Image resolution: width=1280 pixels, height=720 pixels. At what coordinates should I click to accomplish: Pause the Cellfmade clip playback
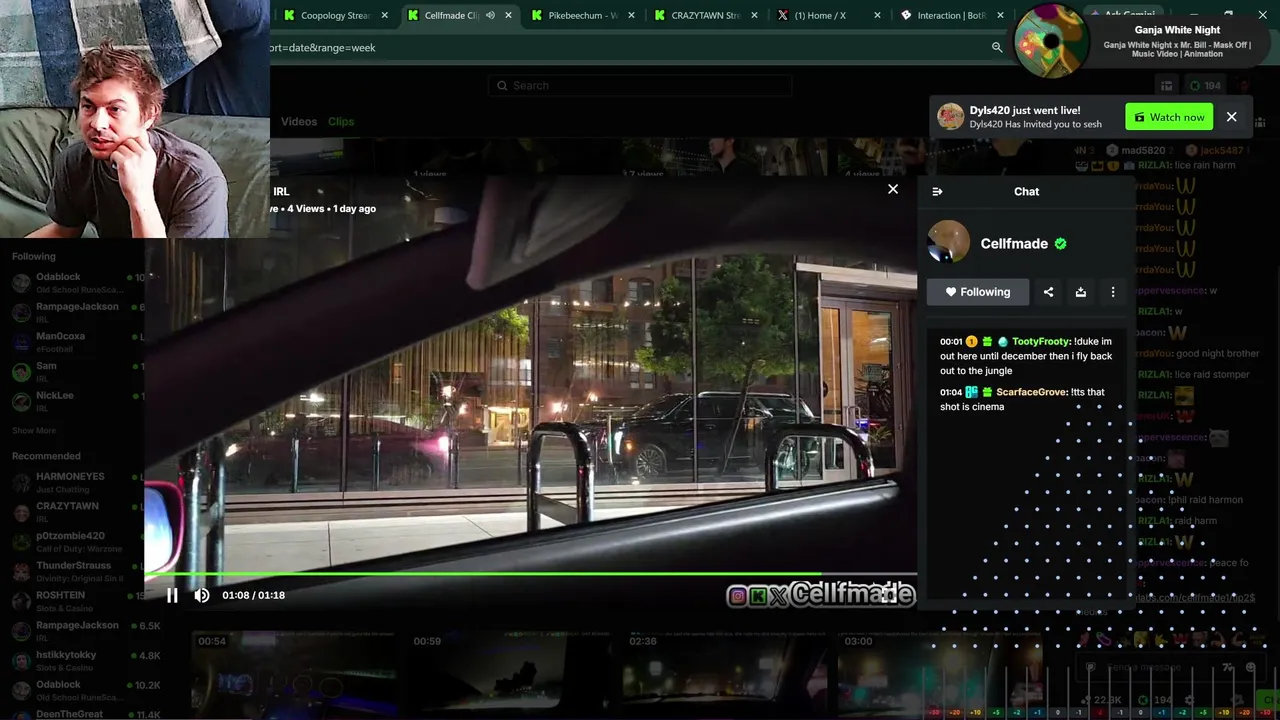[172, 595]
